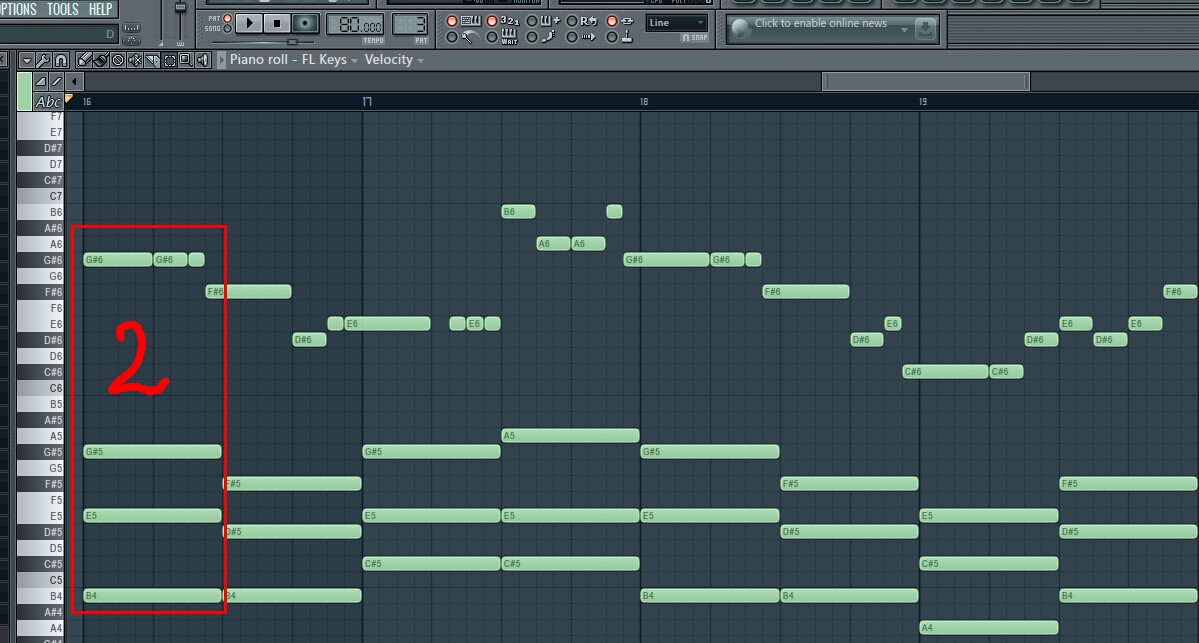
Task: Open the Line snap dropdown
Action: (x=677, y=23)
